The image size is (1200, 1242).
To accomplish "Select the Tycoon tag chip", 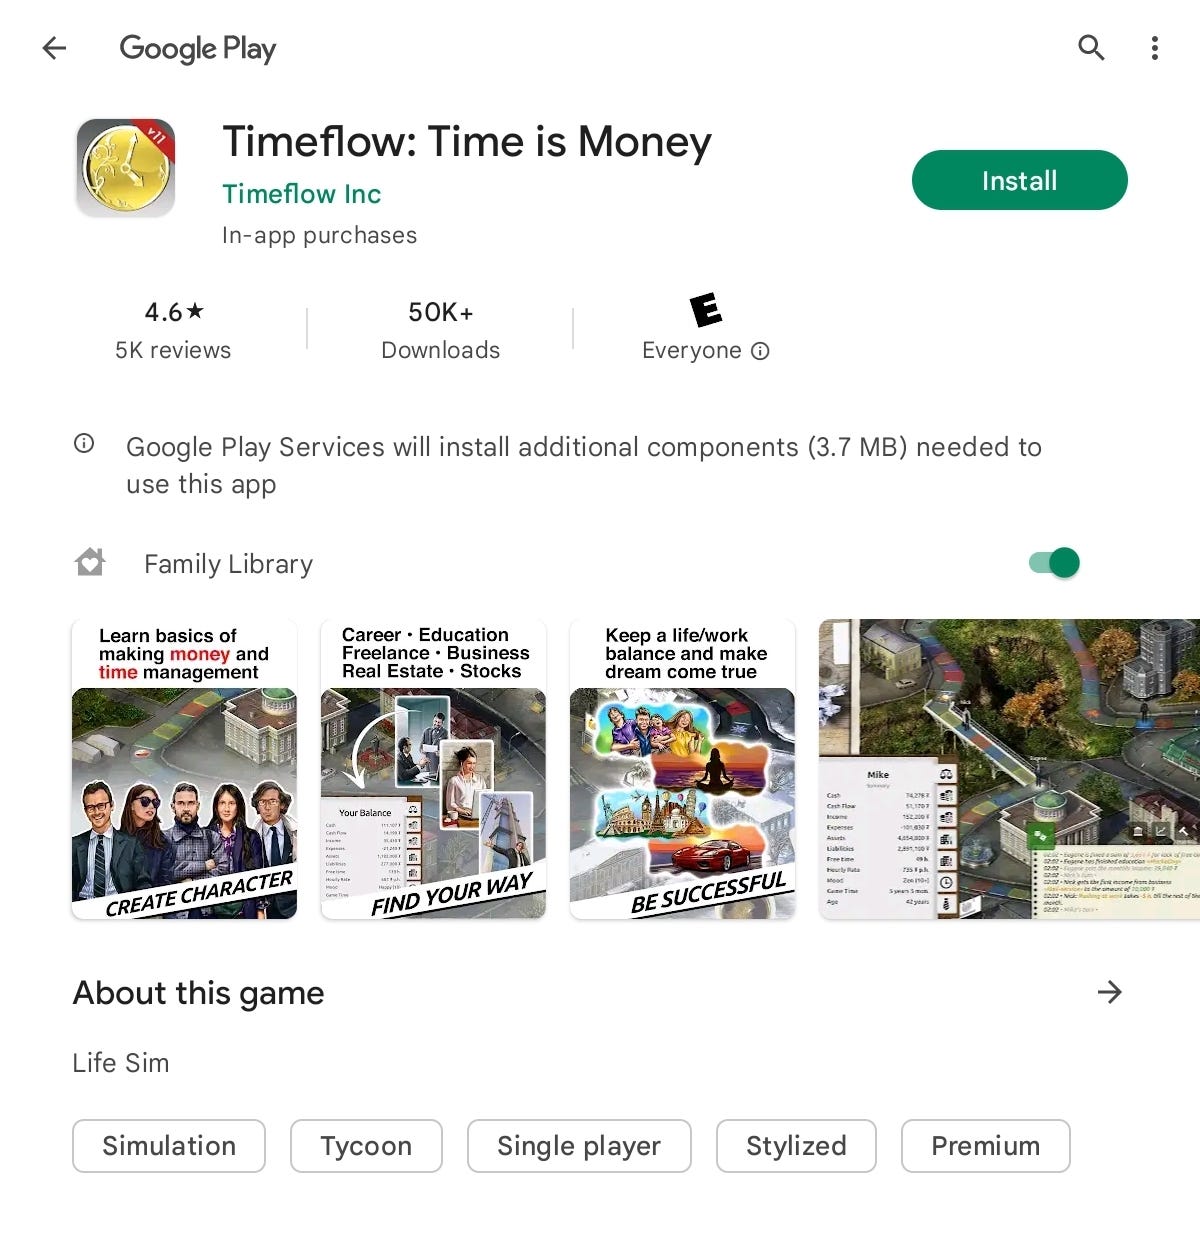I will [x=366, y=1146].
